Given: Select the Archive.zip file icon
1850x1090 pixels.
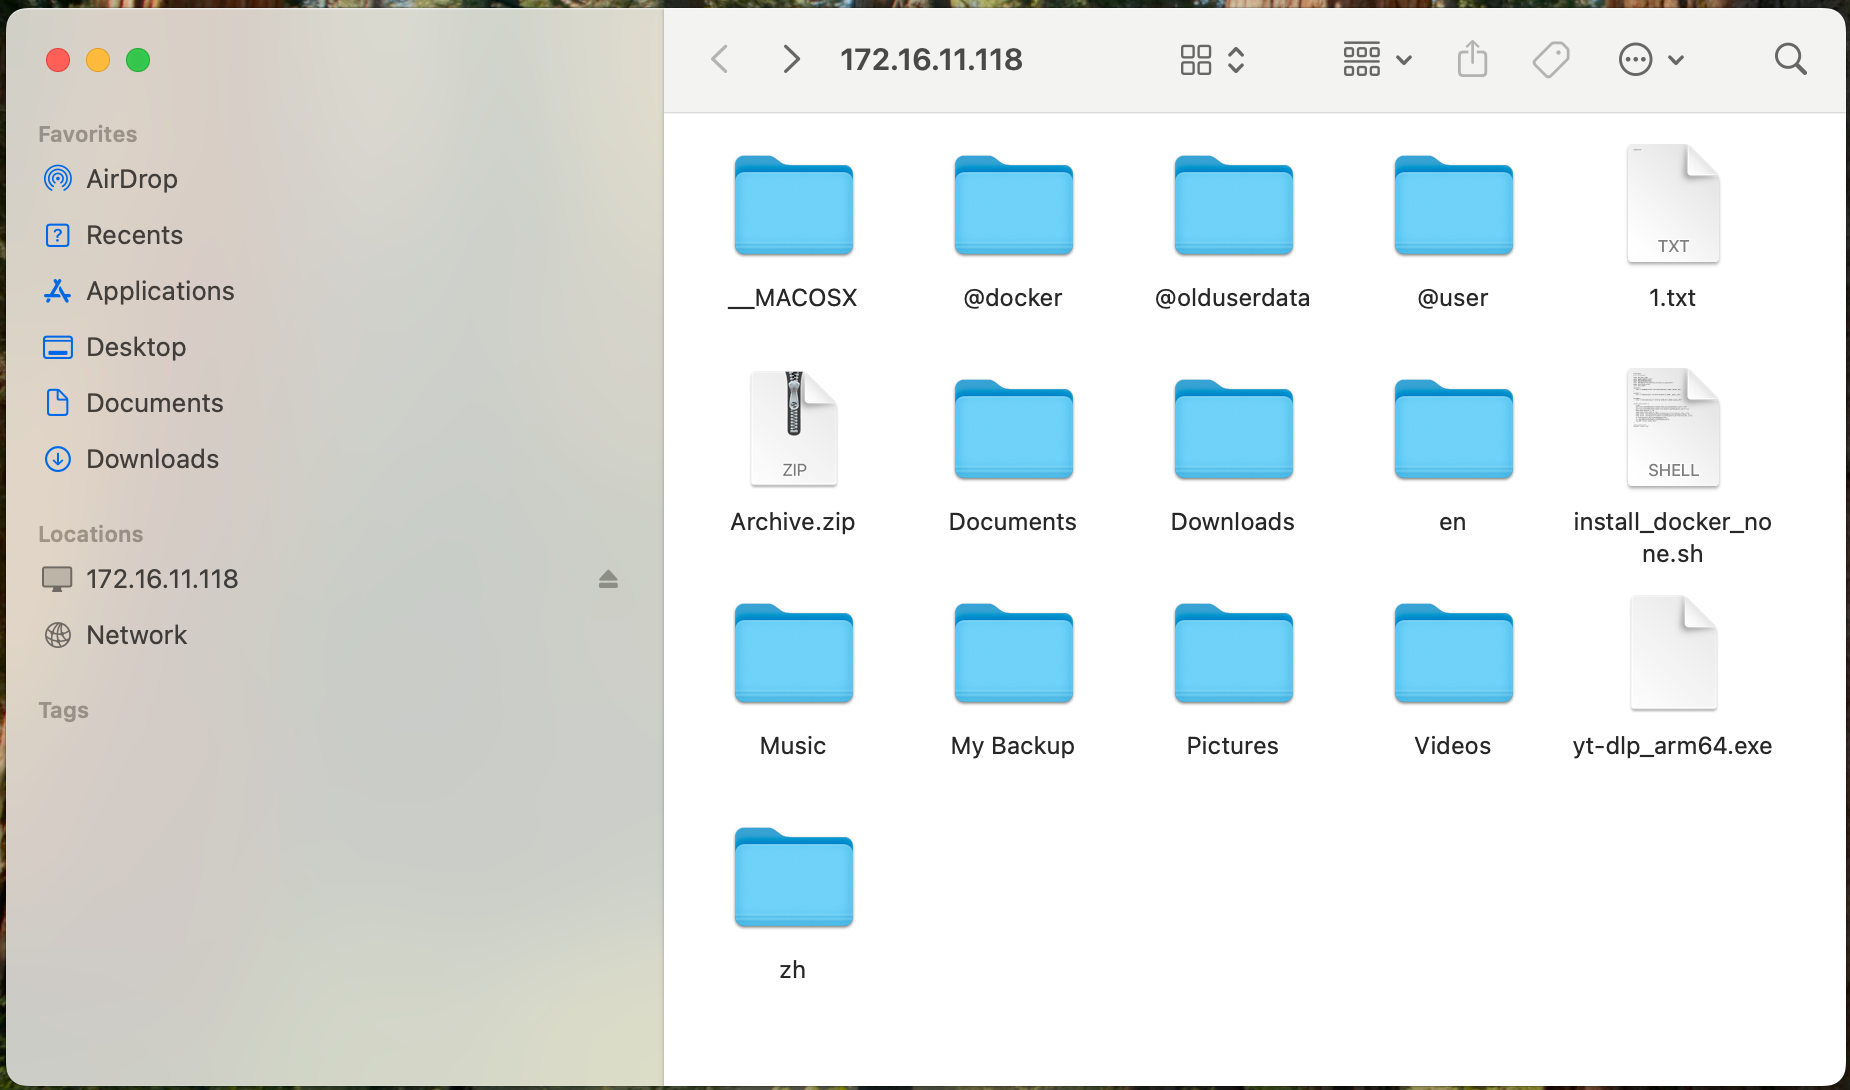Looking at the screenshot, I should click(x=793, y=429).
